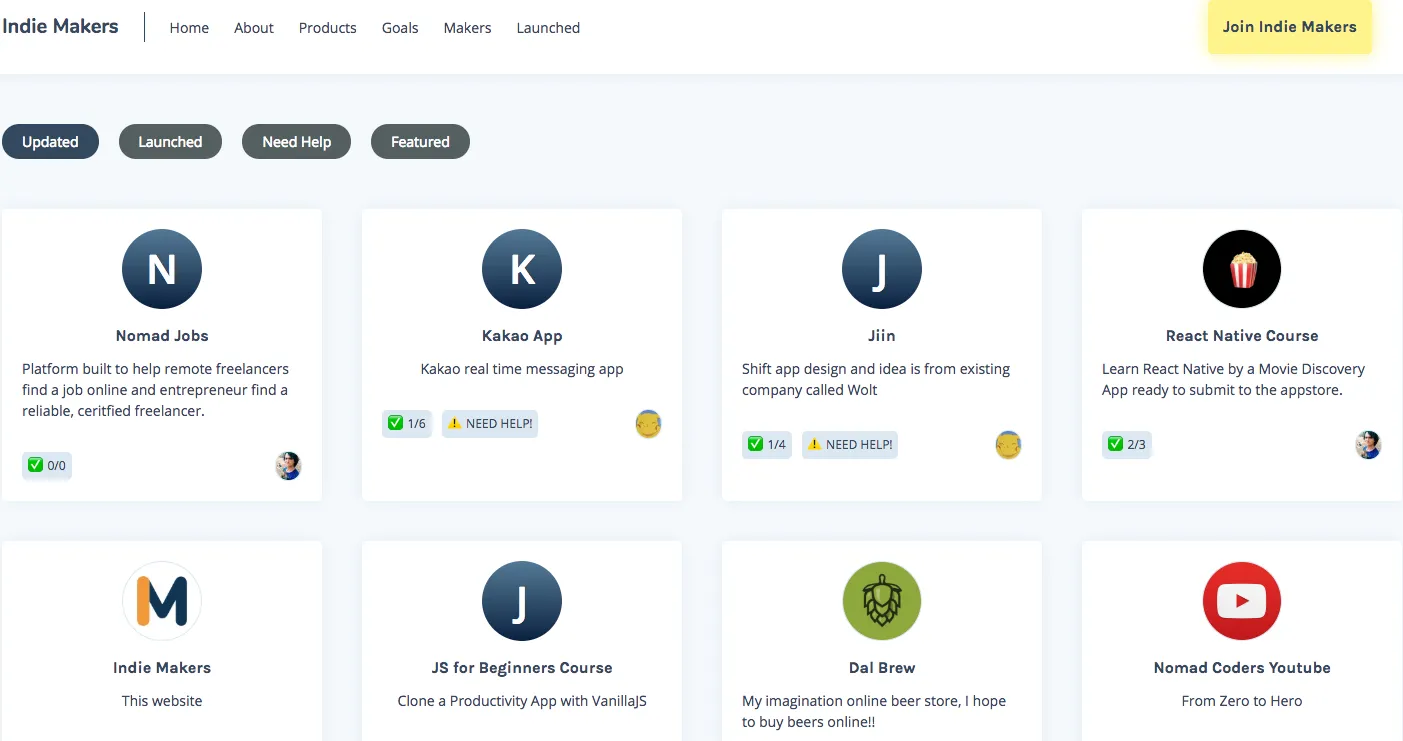Switch to the Featured filter
Viewport: 1403px width, 741px height.
click(x=420, y=142)
